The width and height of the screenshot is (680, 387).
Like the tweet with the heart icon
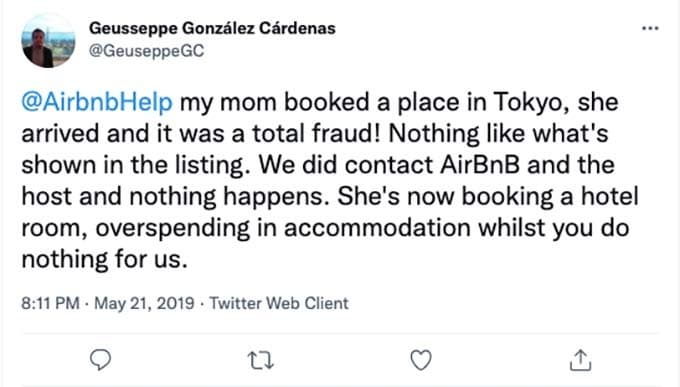[x=421, y=360]
